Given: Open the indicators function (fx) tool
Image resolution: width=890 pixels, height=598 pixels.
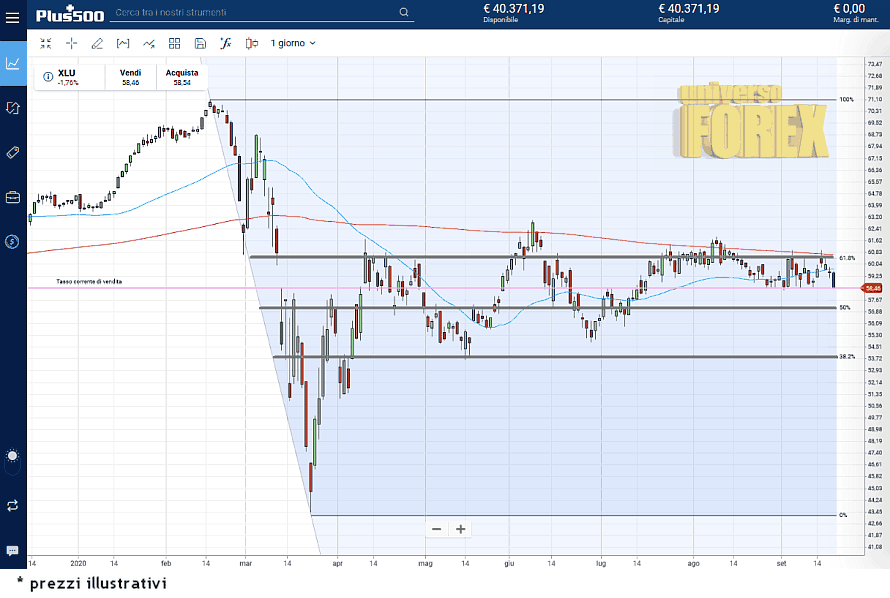Looking at the screenshot, I should coord(226,43).
